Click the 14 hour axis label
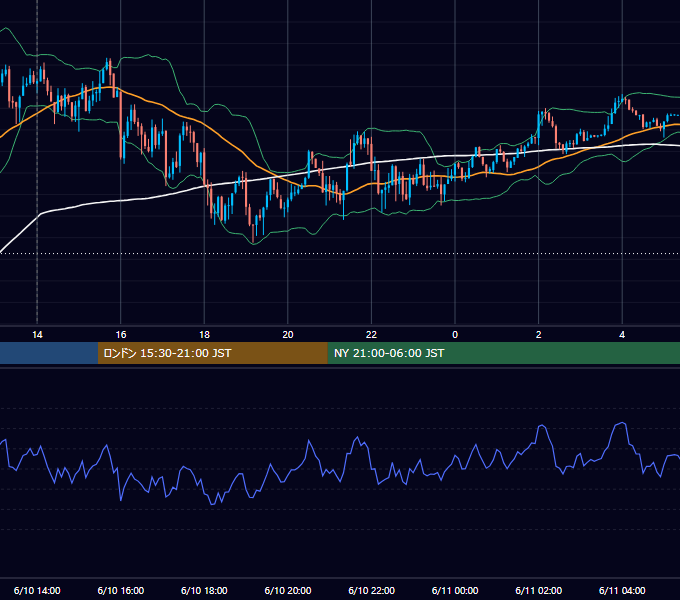Screen dimensions: 680x600 pyautogui.click(x=37, y=335)
